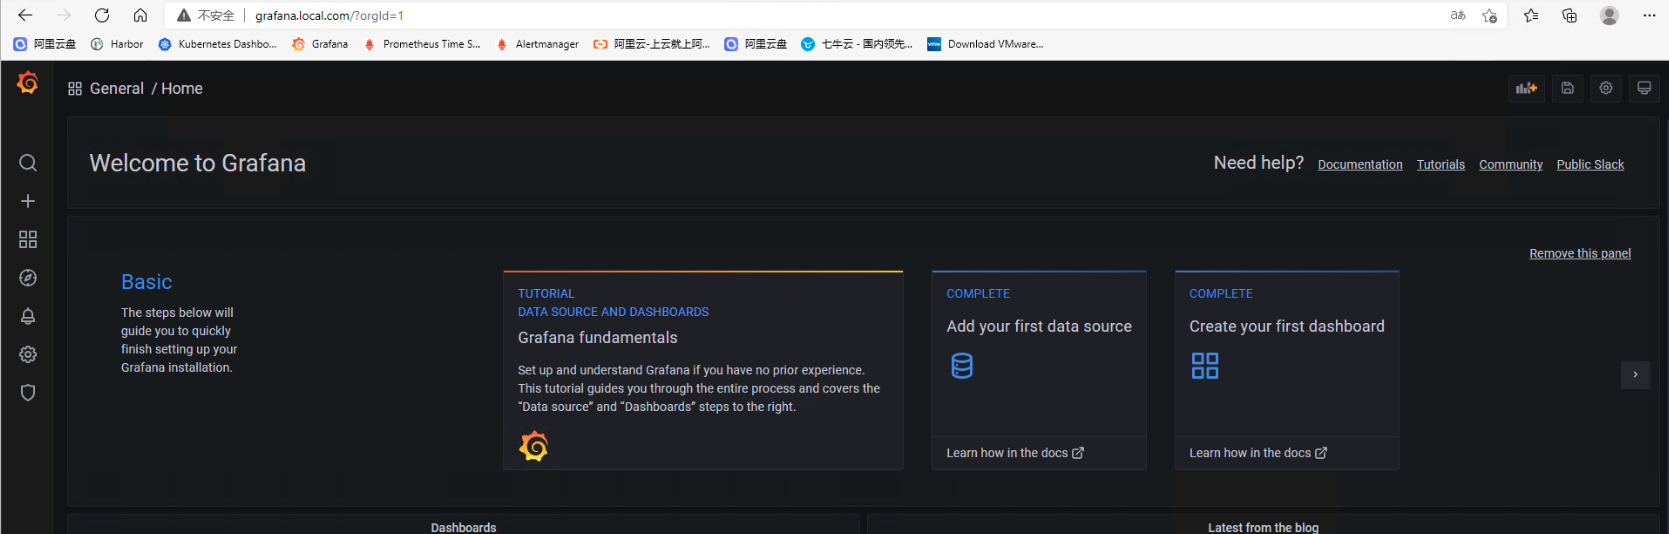Open Configuration gear in sidebar

[28, 354]
